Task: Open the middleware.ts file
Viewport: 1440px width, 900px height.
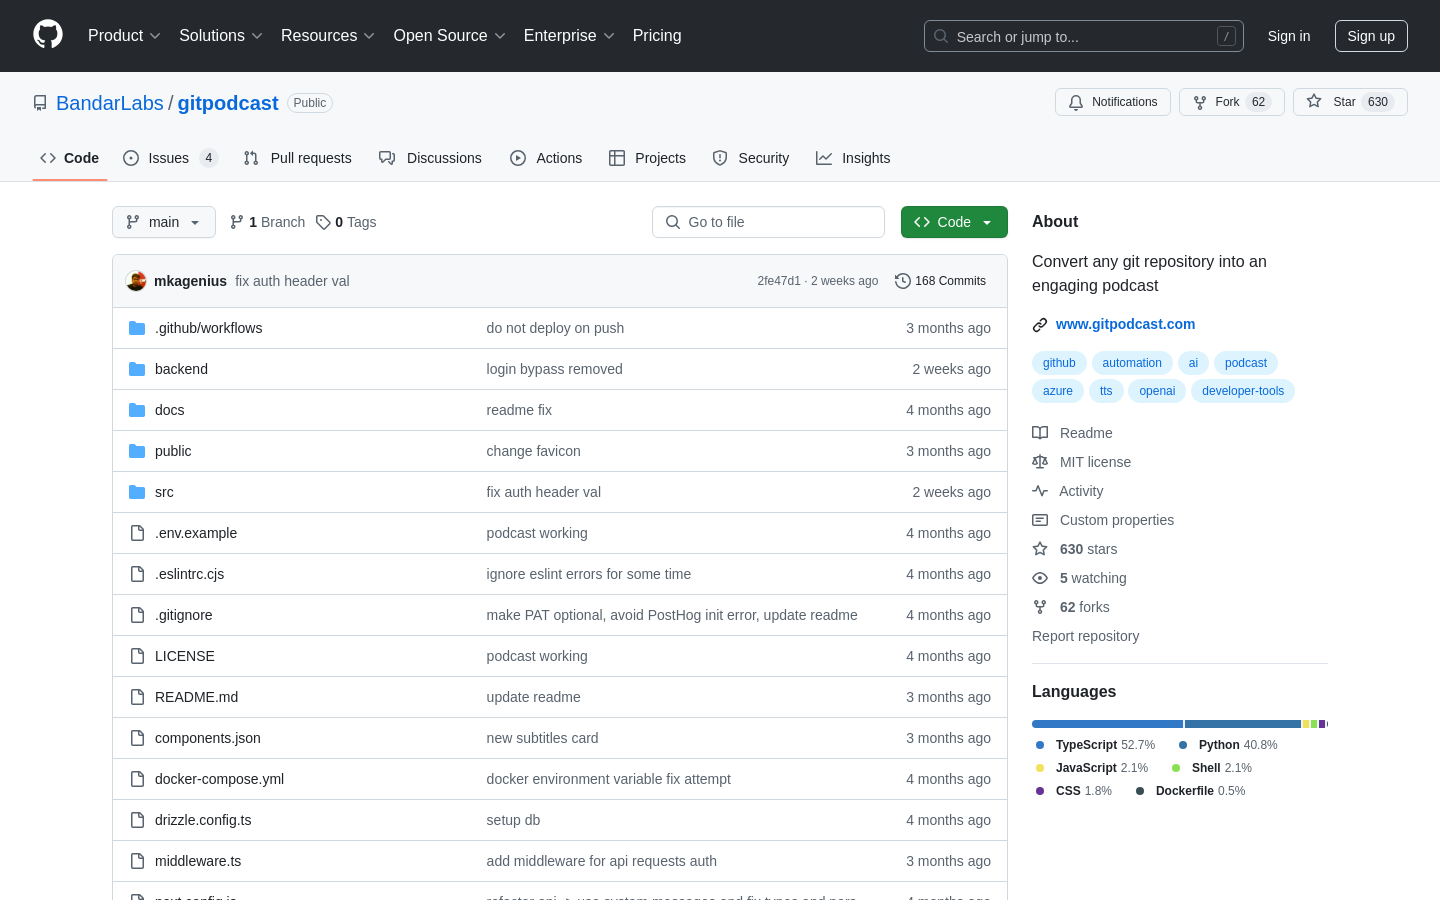Action: click(x=198, y=861)
